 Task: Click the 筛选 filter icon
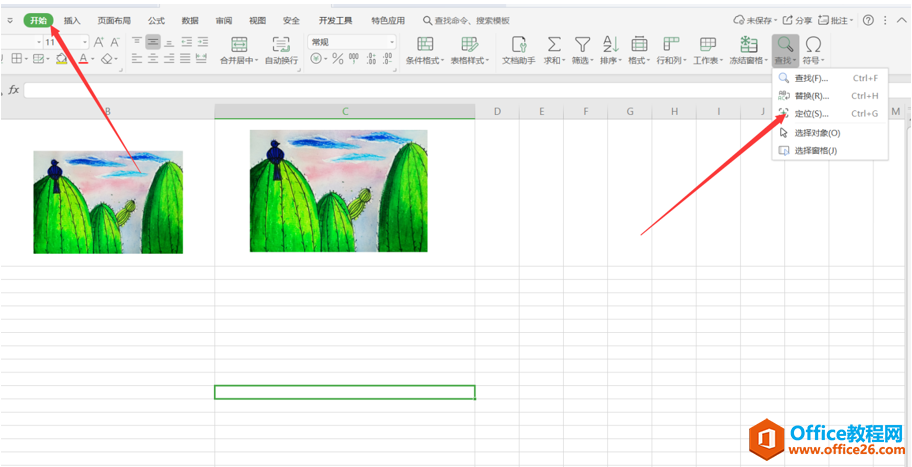pos(582,44)
